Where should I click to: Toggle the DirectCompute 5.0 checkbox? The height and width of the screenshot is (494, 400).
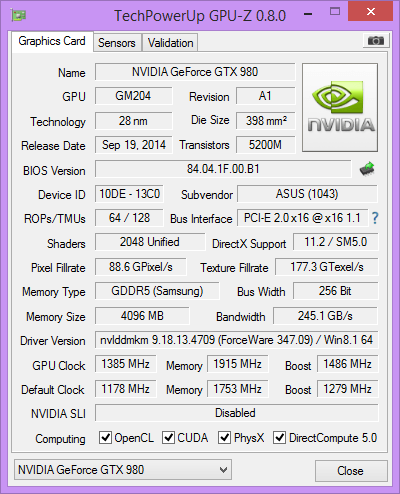click(x=279, y=437)
